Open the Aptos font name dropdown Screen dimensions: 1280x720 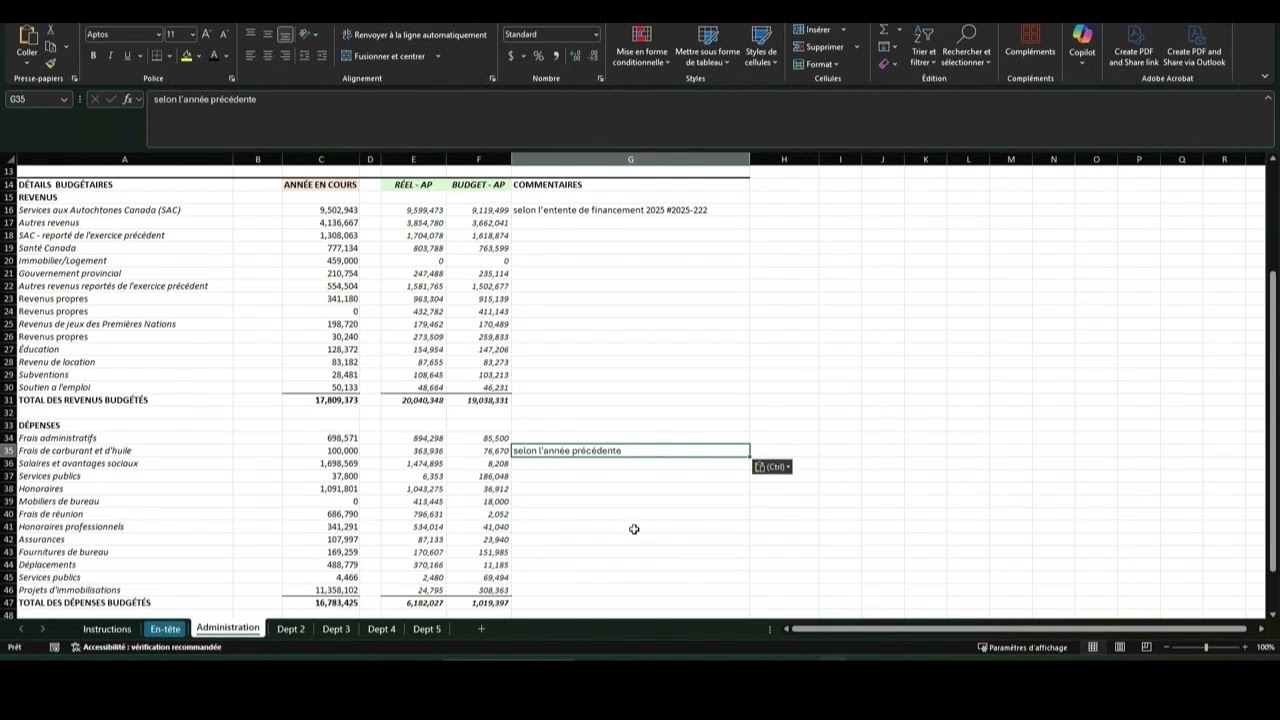(158, 35)
